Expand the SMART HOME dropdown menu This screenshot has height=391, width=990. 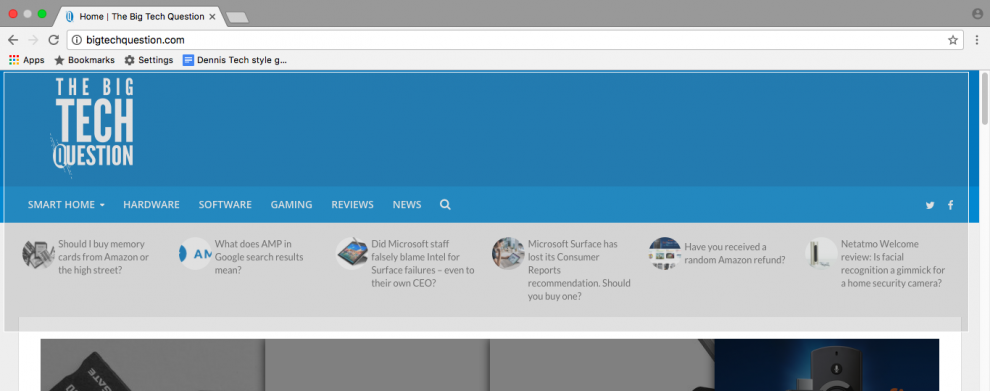(66, 205)
